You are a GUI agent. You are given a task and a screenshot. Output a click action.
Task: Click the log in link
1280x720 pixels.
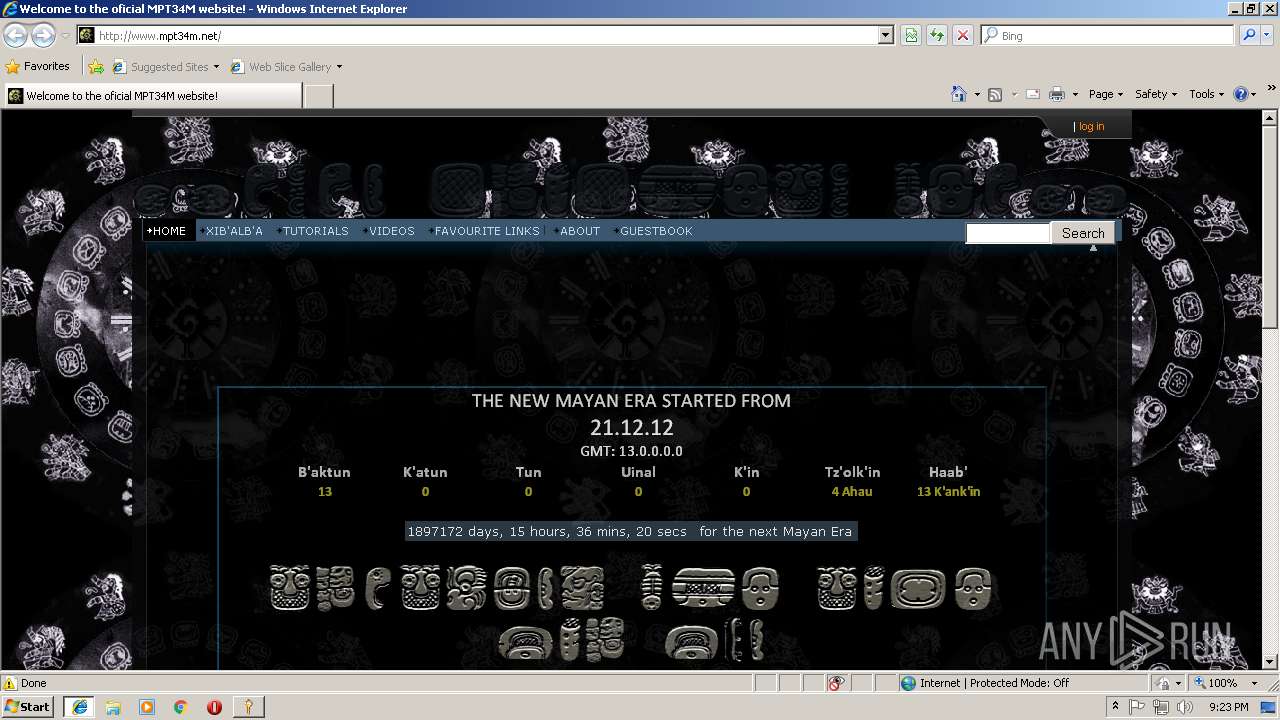coord(1091,127)
